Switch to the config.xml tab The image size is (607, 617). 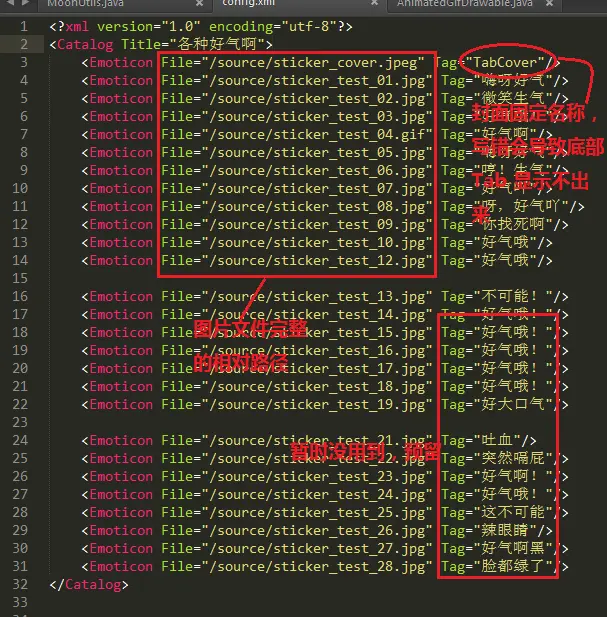click(x=249, y=3)
